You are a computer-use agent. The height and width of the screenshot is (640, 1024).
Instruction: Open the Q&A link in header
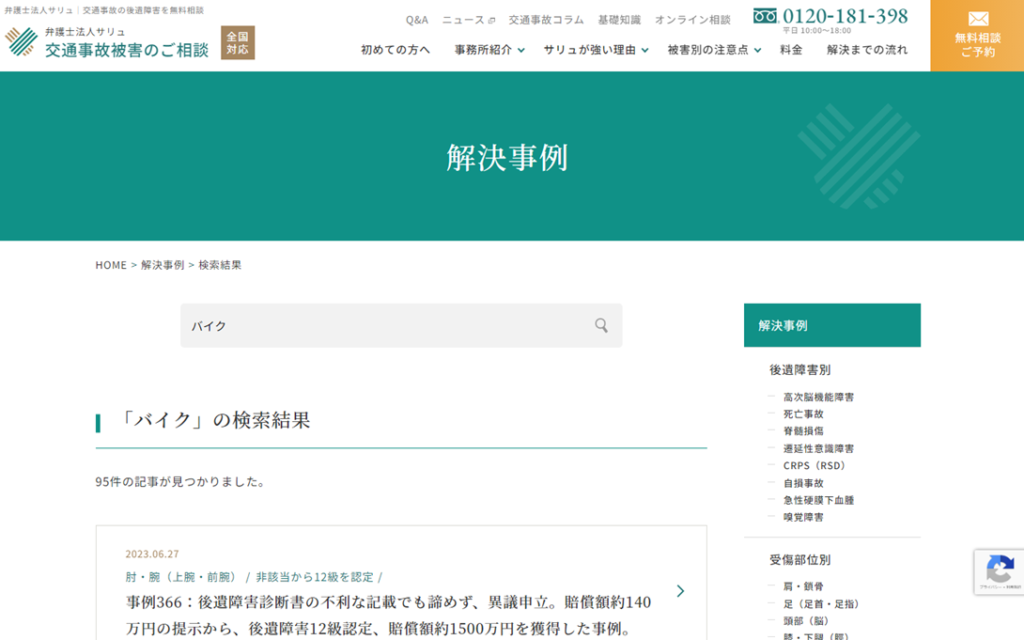point(416,20)
